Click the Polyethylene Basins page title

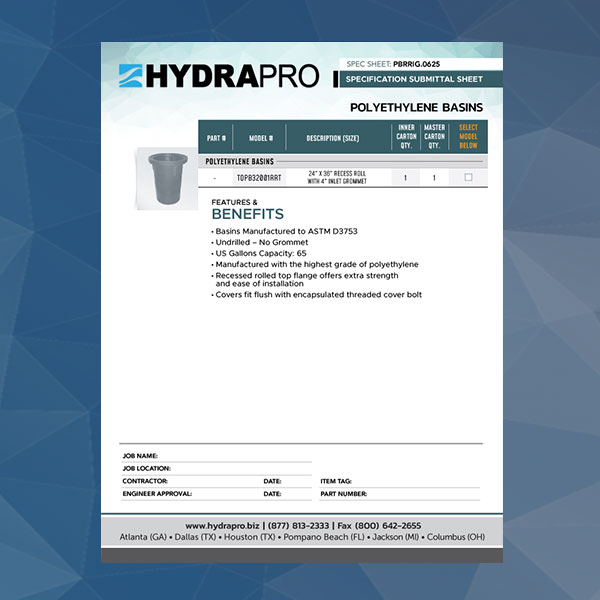click(416, 108)
